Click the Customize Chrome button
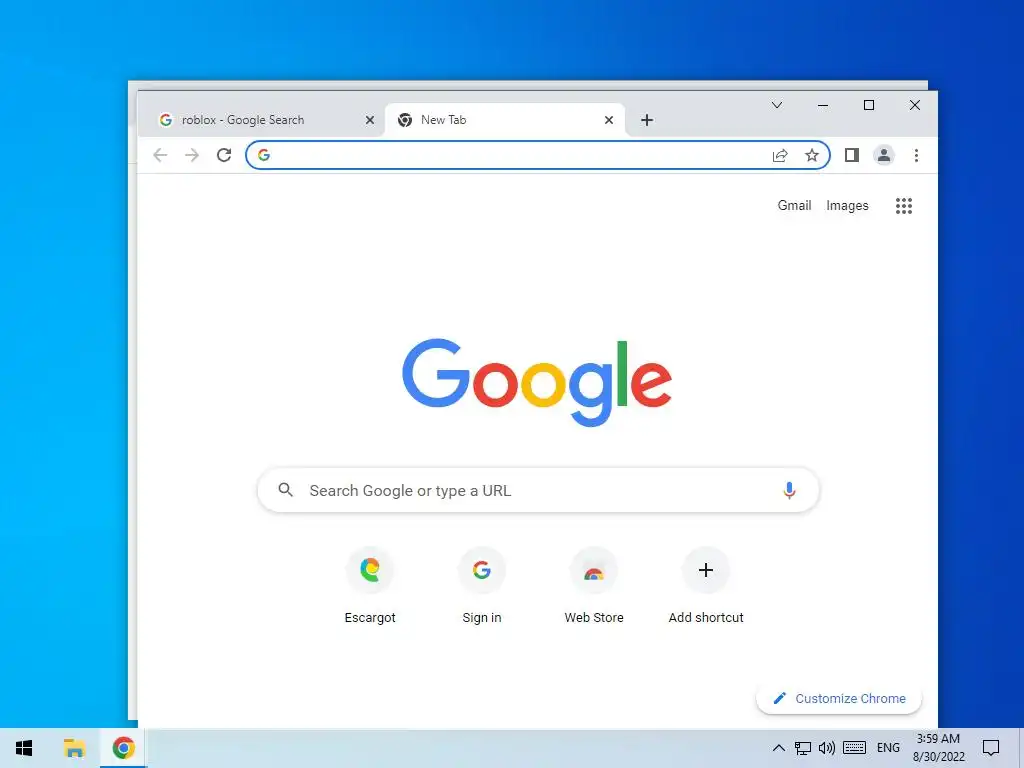This screenshot has width=1024, height=768. [839, 699]
